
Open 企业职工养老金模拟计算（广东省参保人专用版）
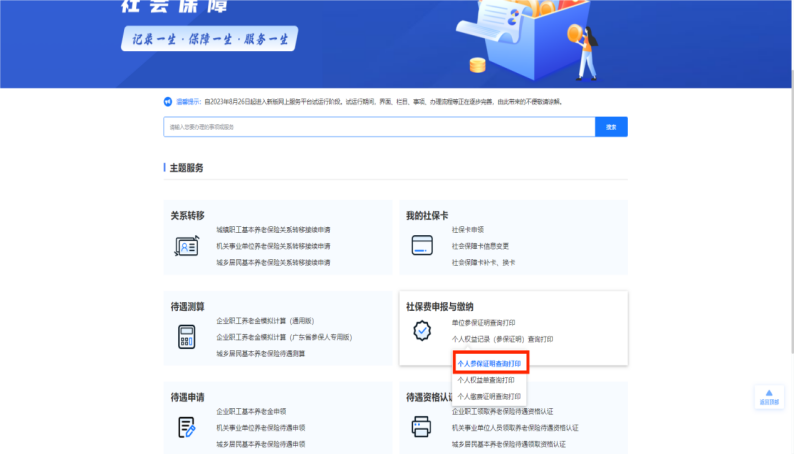point(284,337)
